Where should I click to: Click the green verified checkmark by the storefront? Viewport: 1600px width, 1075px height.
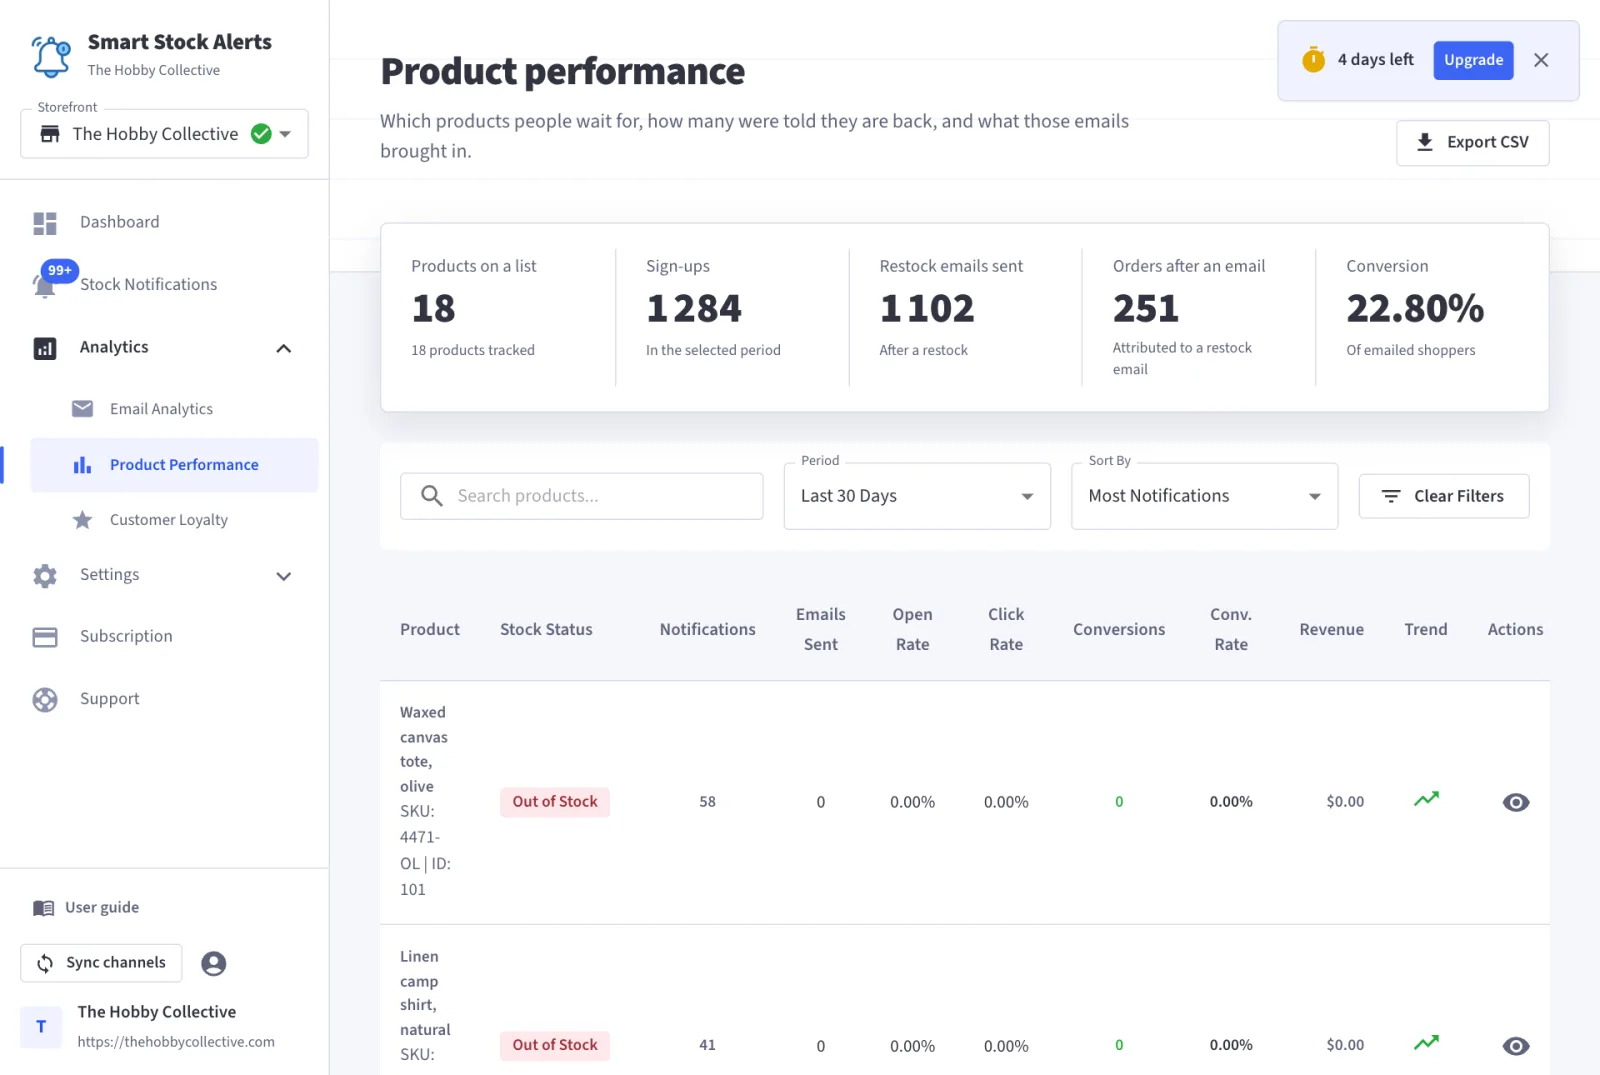click(x=261, y=134)
